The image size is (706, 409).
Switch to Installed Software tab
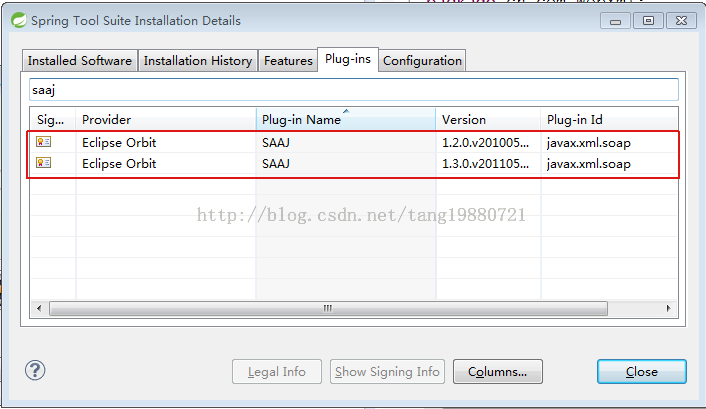(x=80, y=61)
